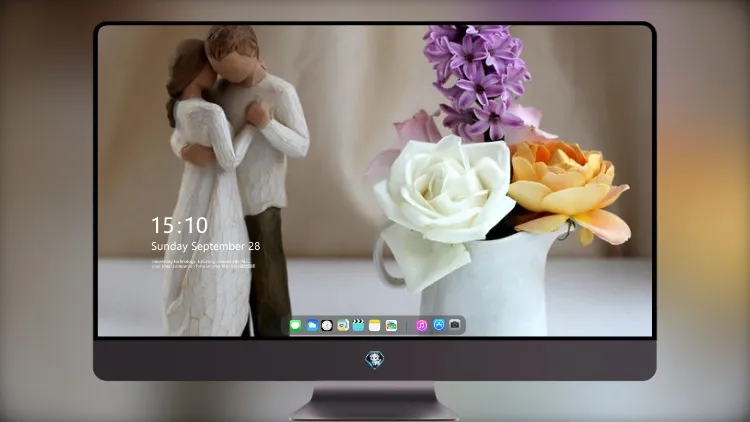Image resolution: width=750 pixels, height=422 pixels.
Task: Launch the pink iTunes music app
Action: click(421, 325)
